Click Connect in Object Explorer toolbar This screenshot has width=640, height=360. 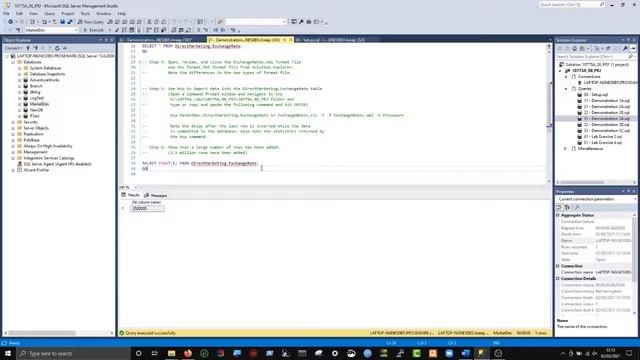[x=13, y=48]
